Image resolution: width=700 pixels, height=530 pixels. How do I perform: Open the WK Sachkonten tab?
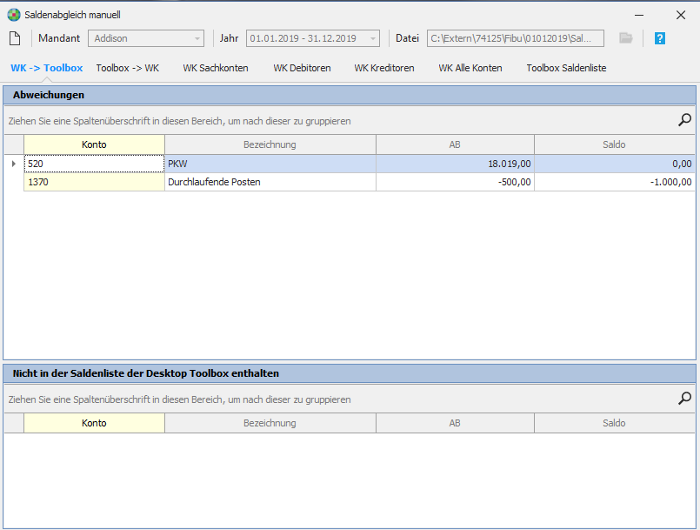coord(215,68)
